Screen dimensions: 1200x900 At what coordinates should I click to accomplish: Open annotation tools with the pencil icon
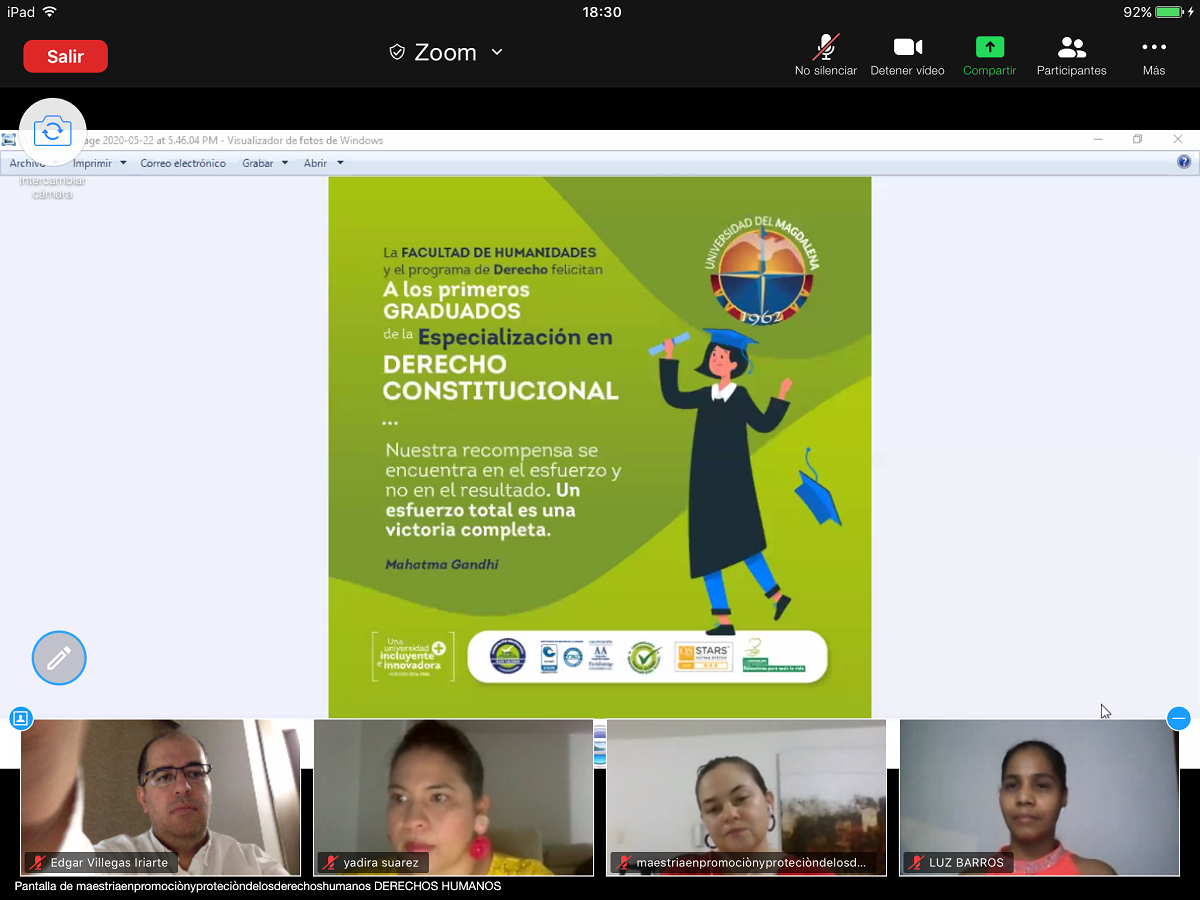click(x=58, y=657)
